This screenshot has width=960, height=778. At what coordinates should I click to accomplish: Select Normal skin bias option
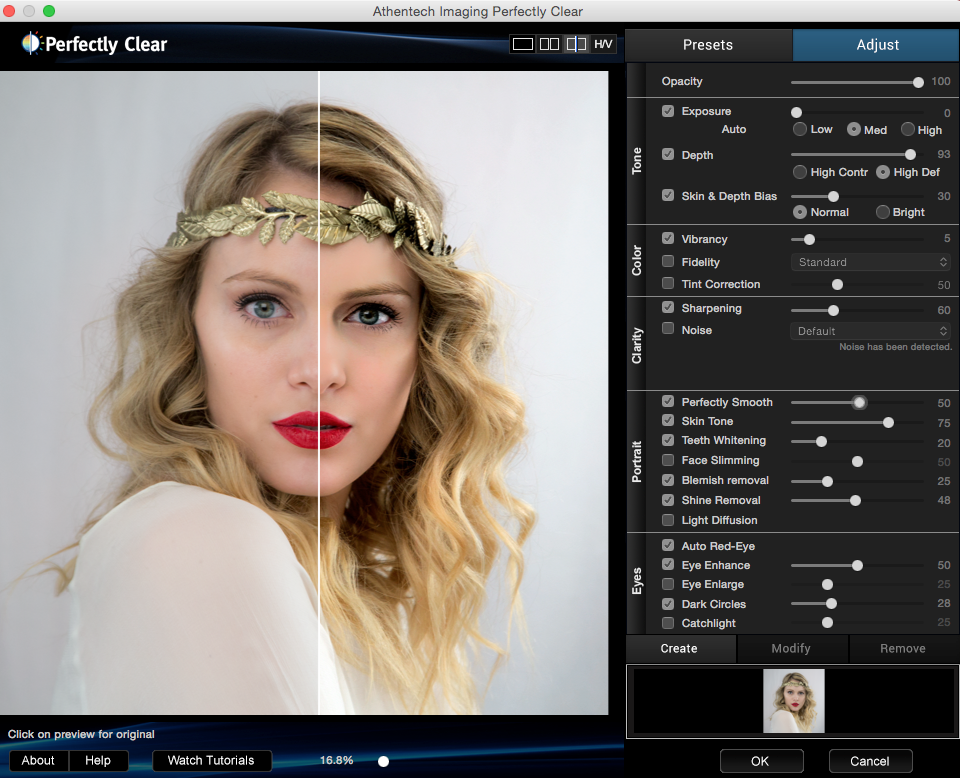tap(800, 212)
